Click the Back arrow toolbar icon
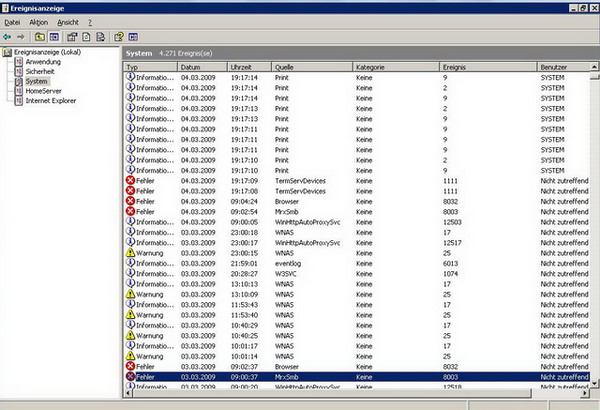Viewport: 600px width, 410px height. pos(9,35)
